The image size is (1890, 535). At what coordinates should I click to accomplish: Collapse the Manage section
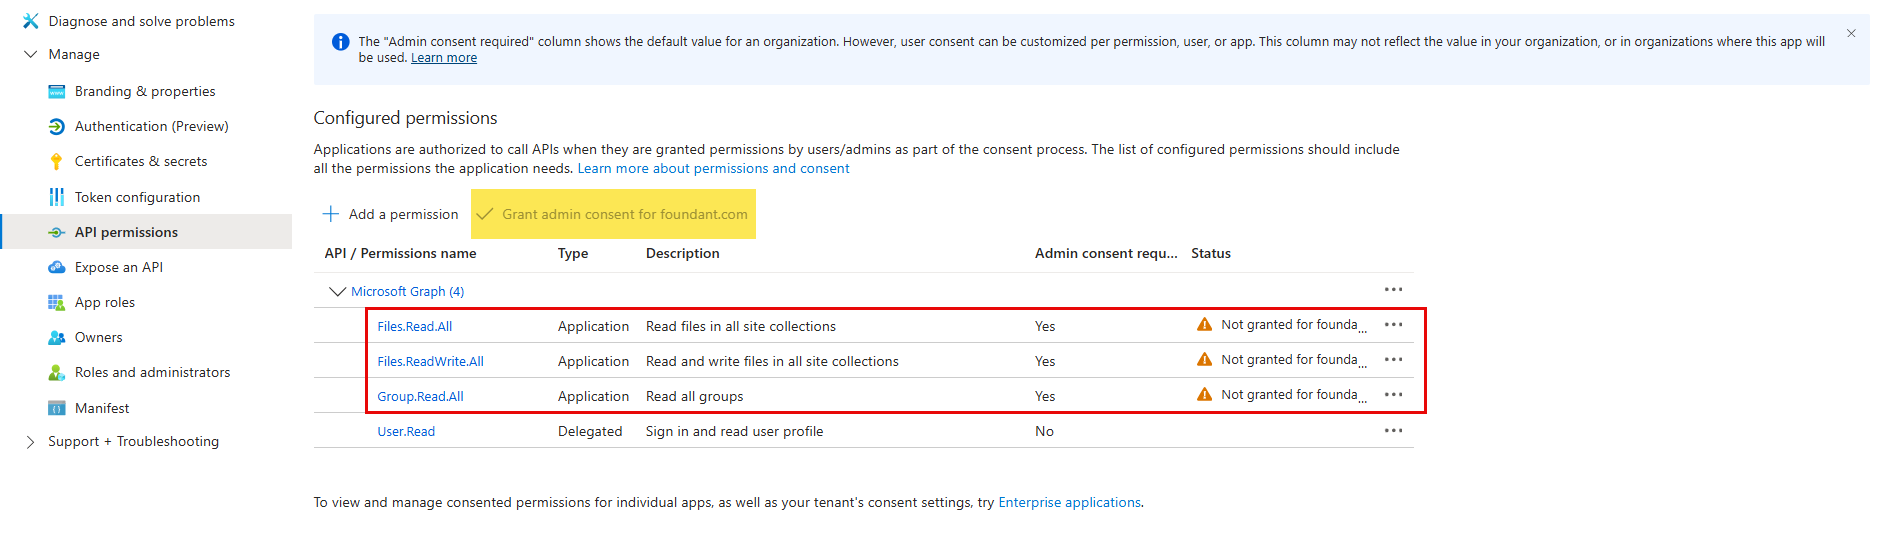pos(30,54)
